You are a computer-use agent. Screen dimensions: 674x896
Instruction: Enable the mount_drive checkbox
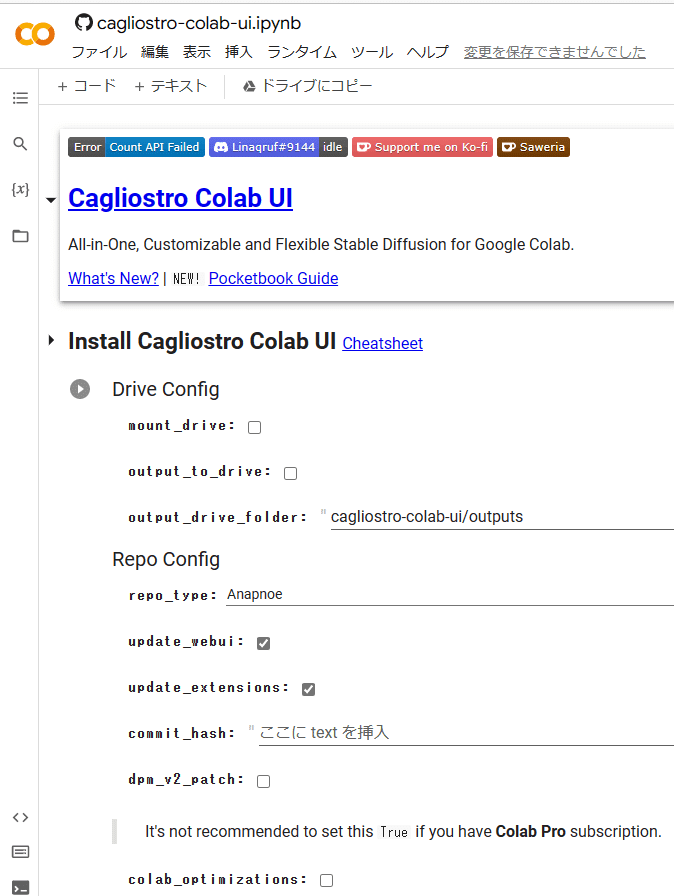255,427
